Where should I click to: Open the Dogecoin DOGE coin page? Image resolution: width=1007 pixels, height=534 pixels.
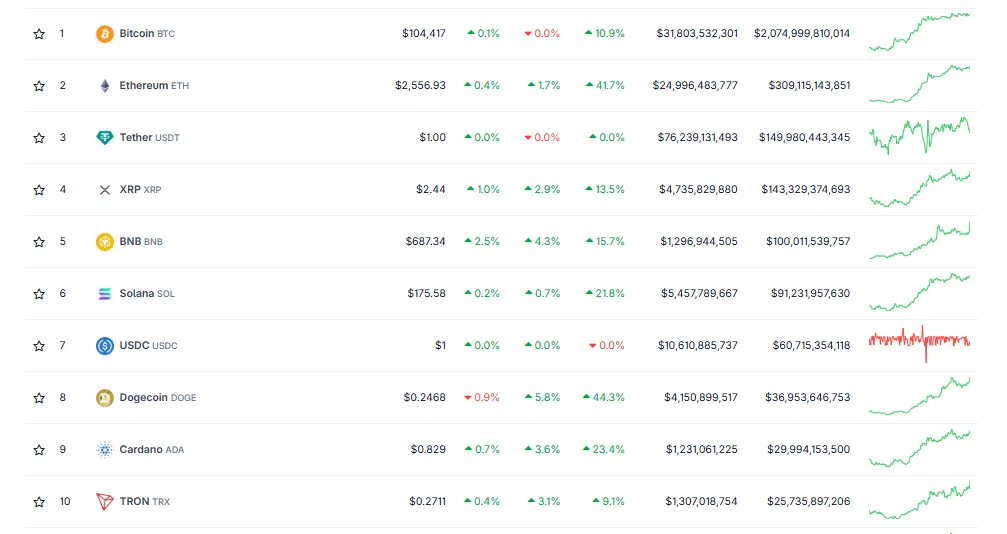[158, 398]
